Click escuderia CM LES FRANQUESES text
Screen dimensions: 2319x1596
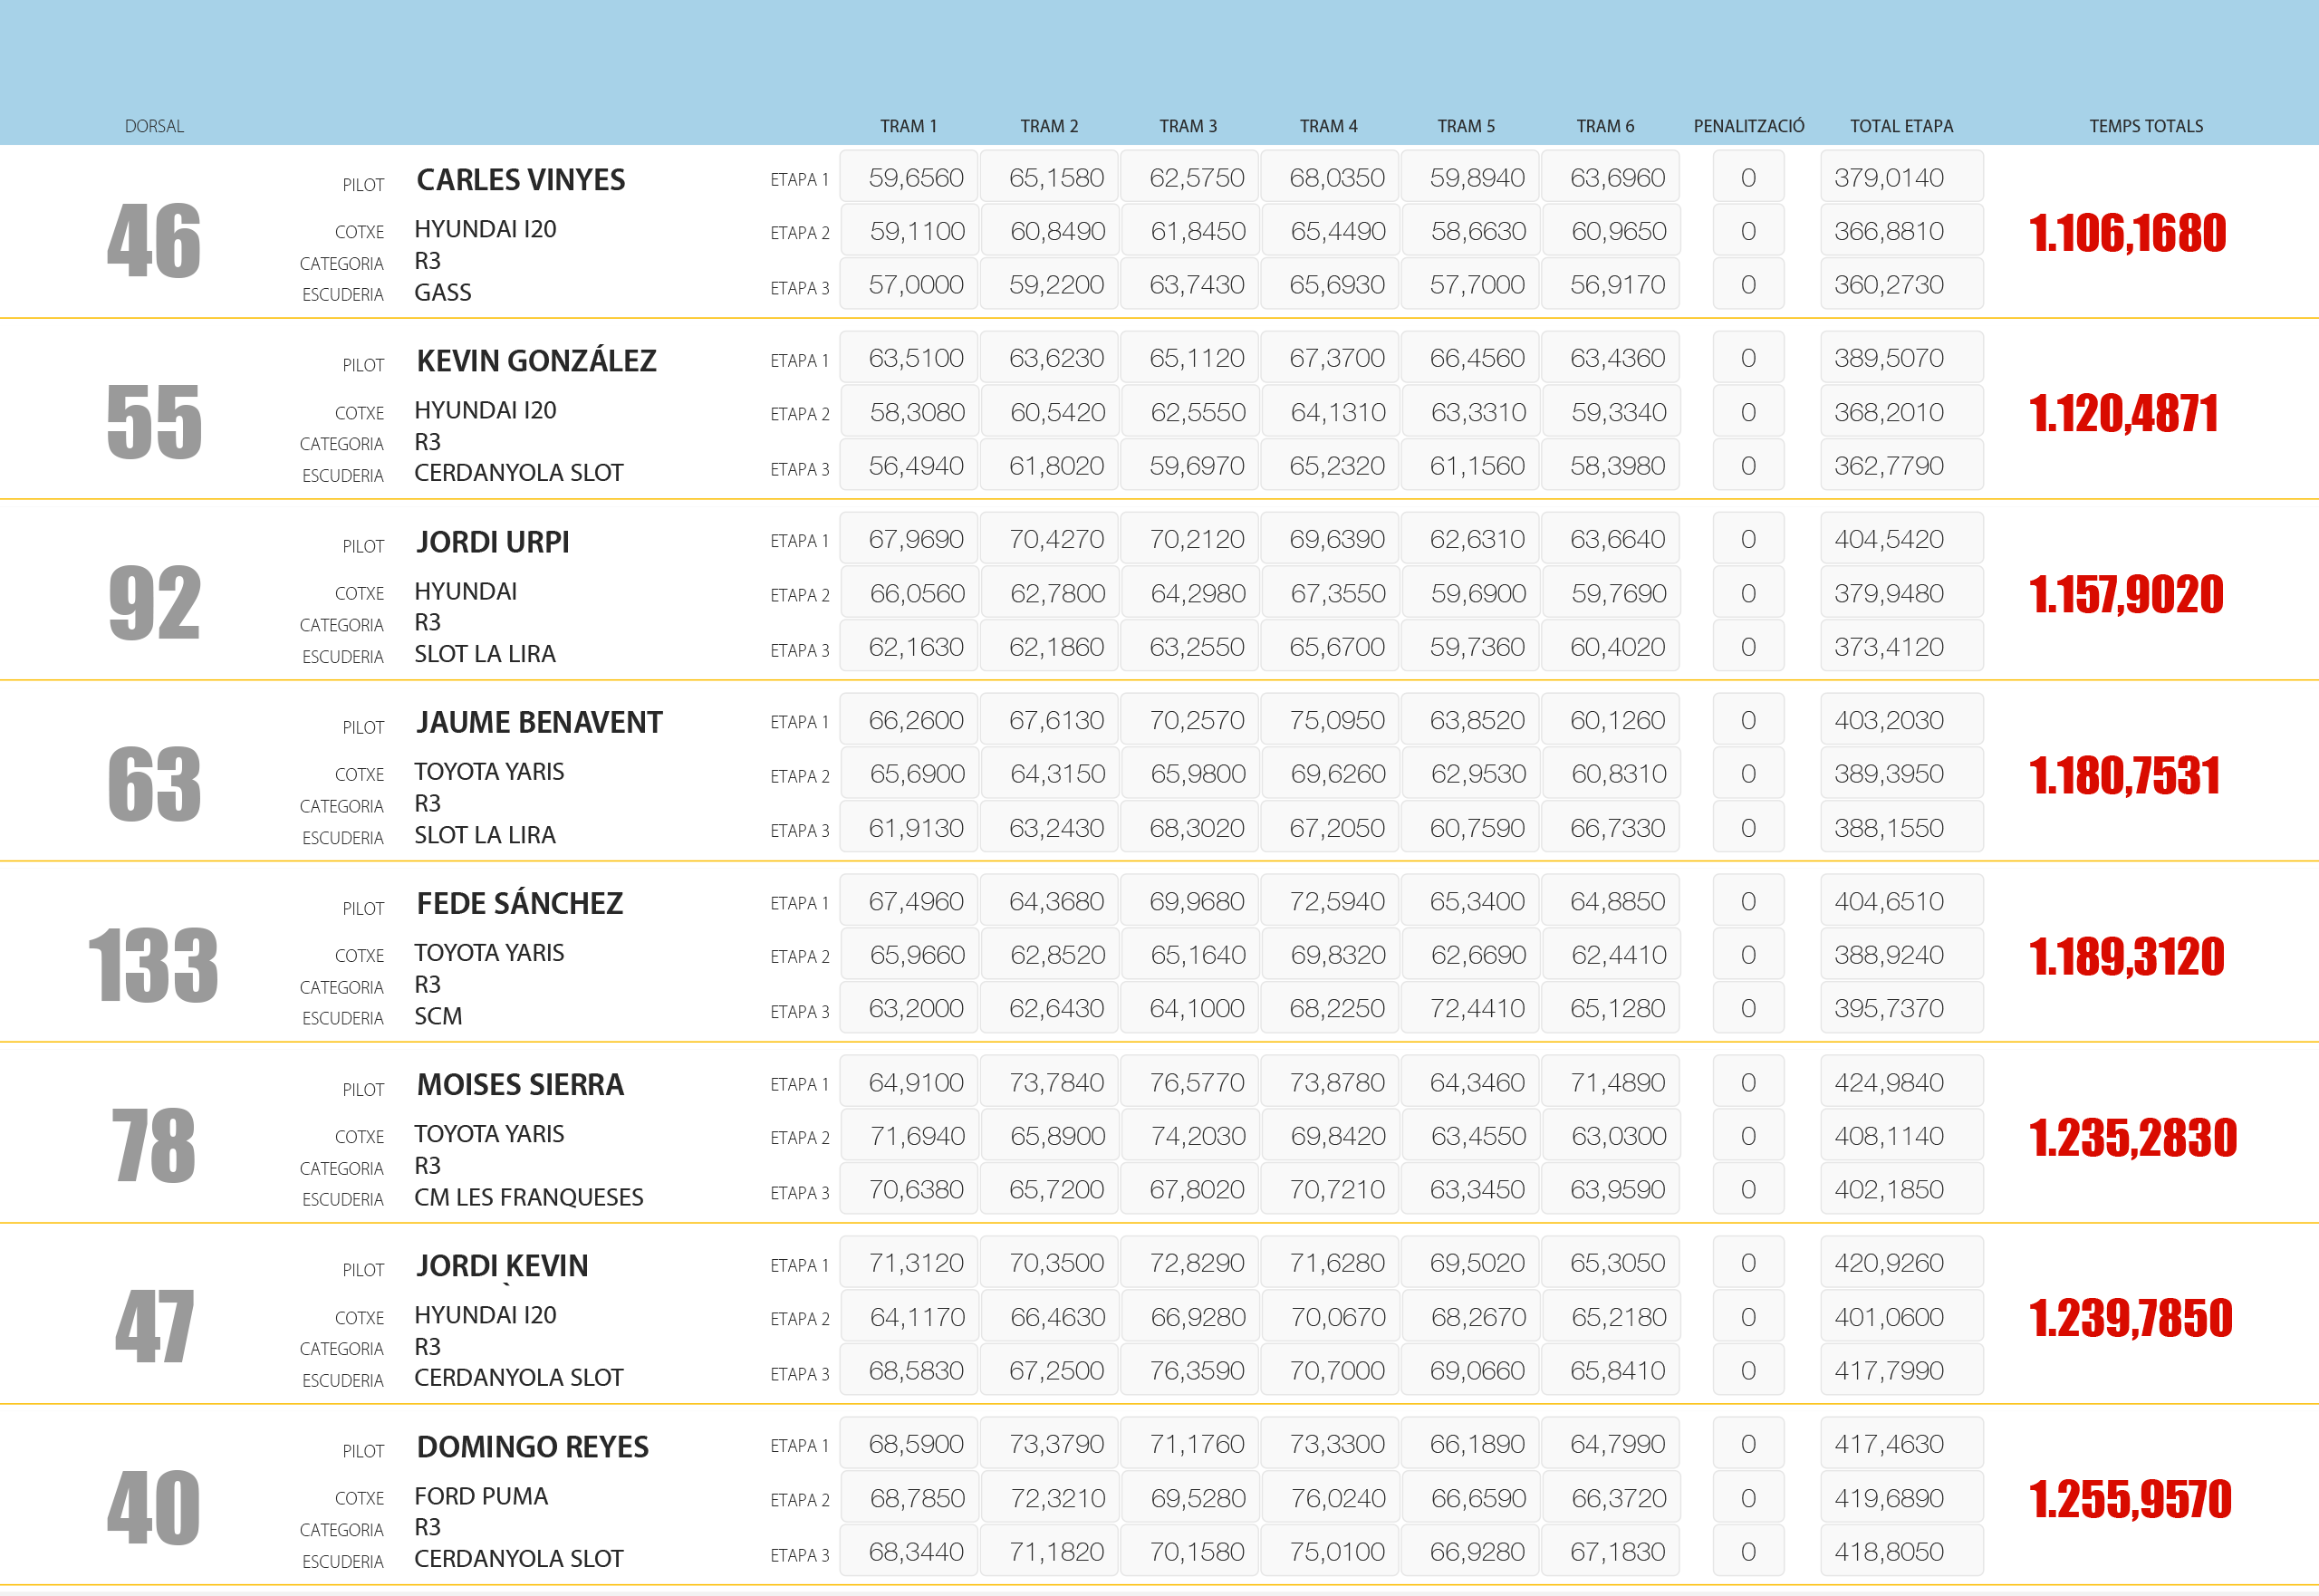pyautogui.click(x=528, y=1197)
